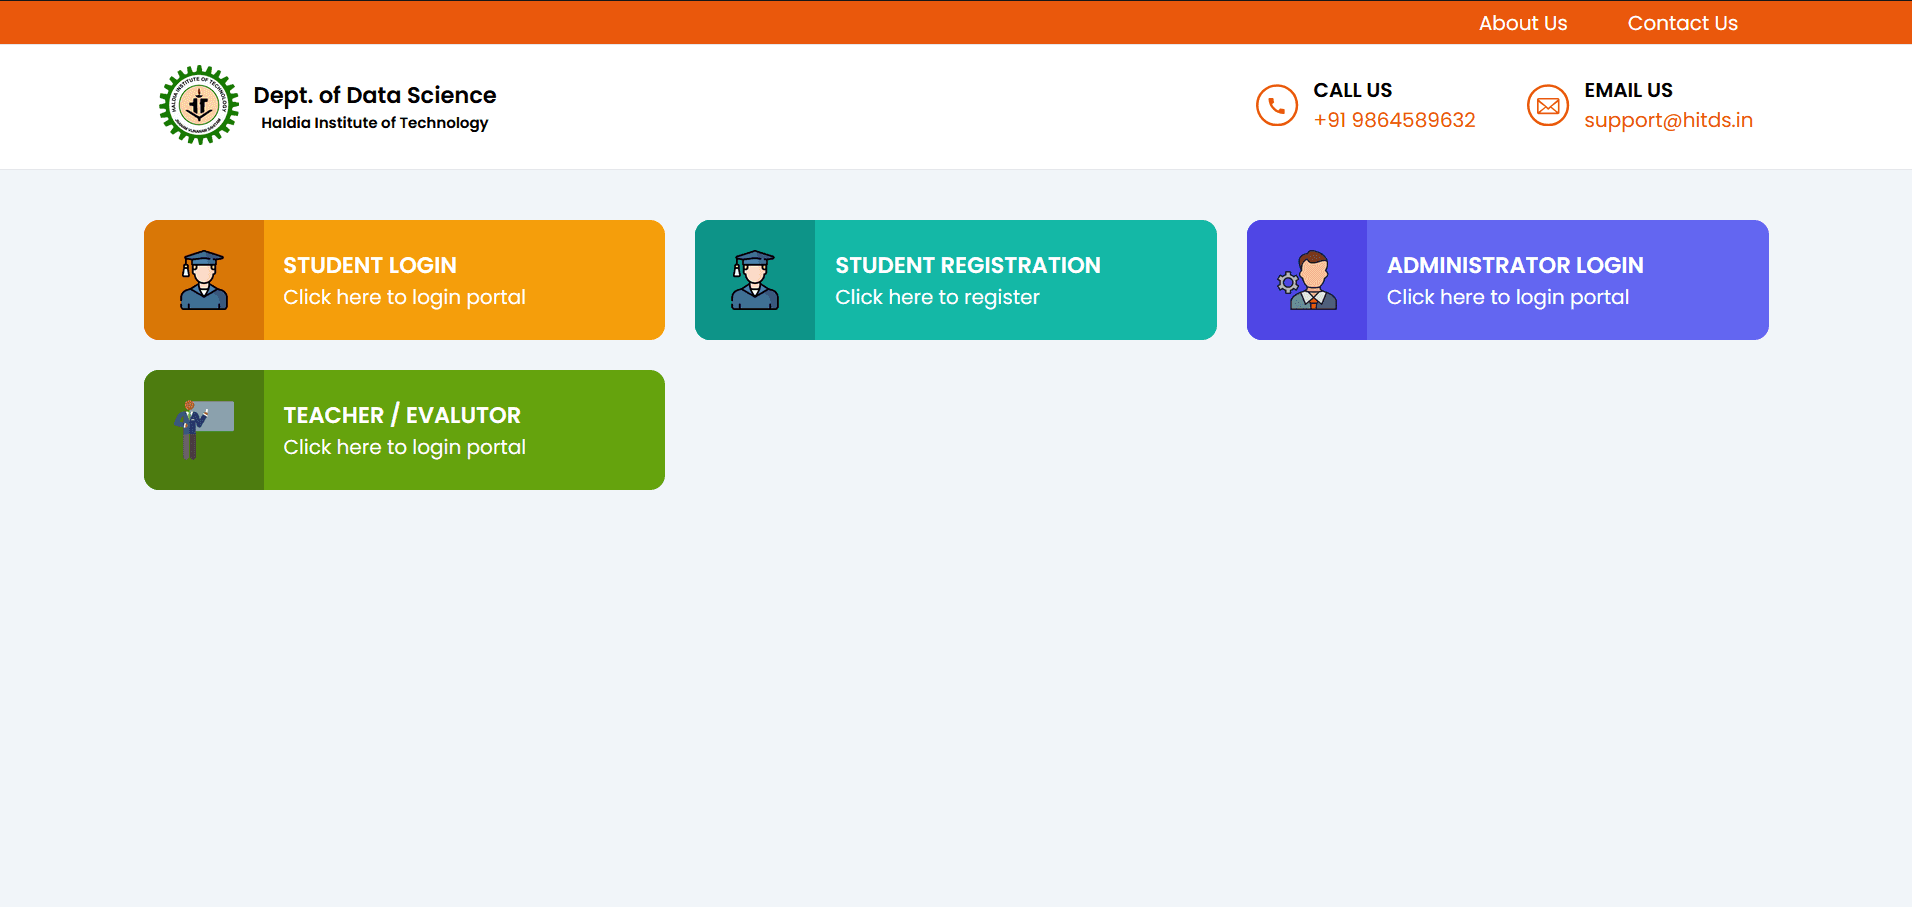Click 'Click here to login portal' under Student Login
Image resolution: width=1912 pixels, height=907 pixels.
pyautogui.click(x=404, y=297)
